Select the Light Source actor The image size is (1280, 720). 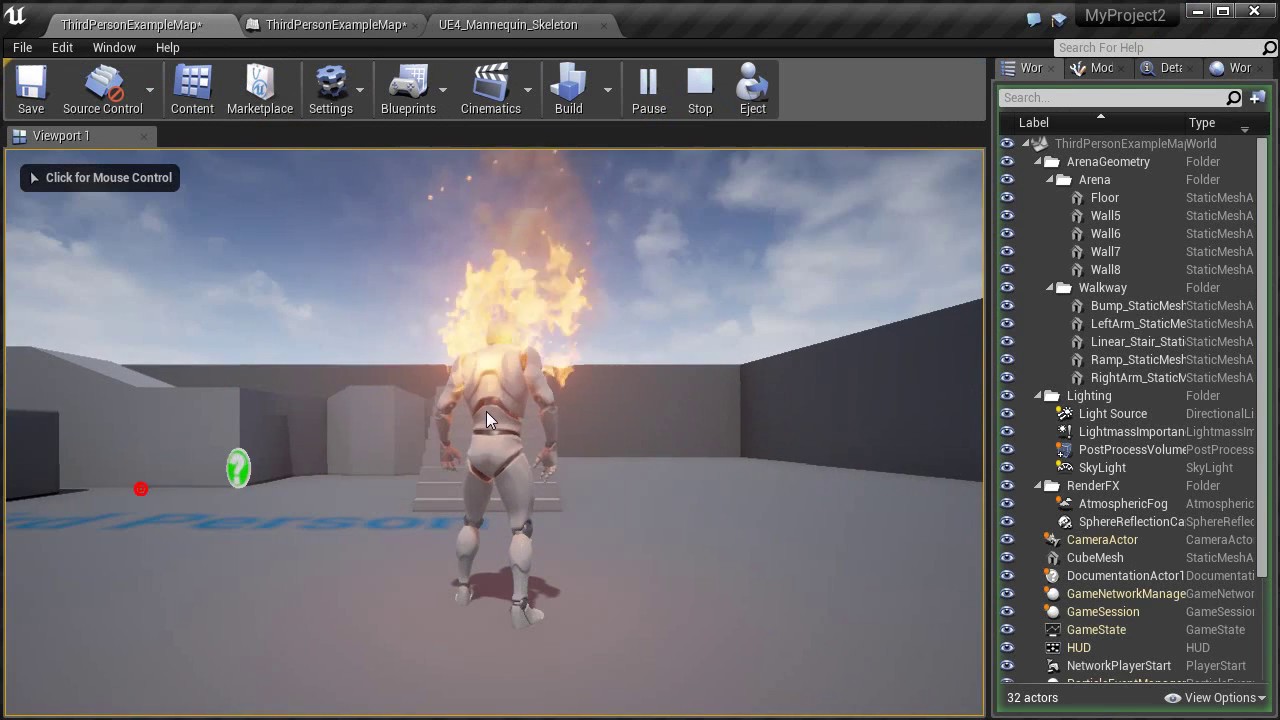(1112, 414)
